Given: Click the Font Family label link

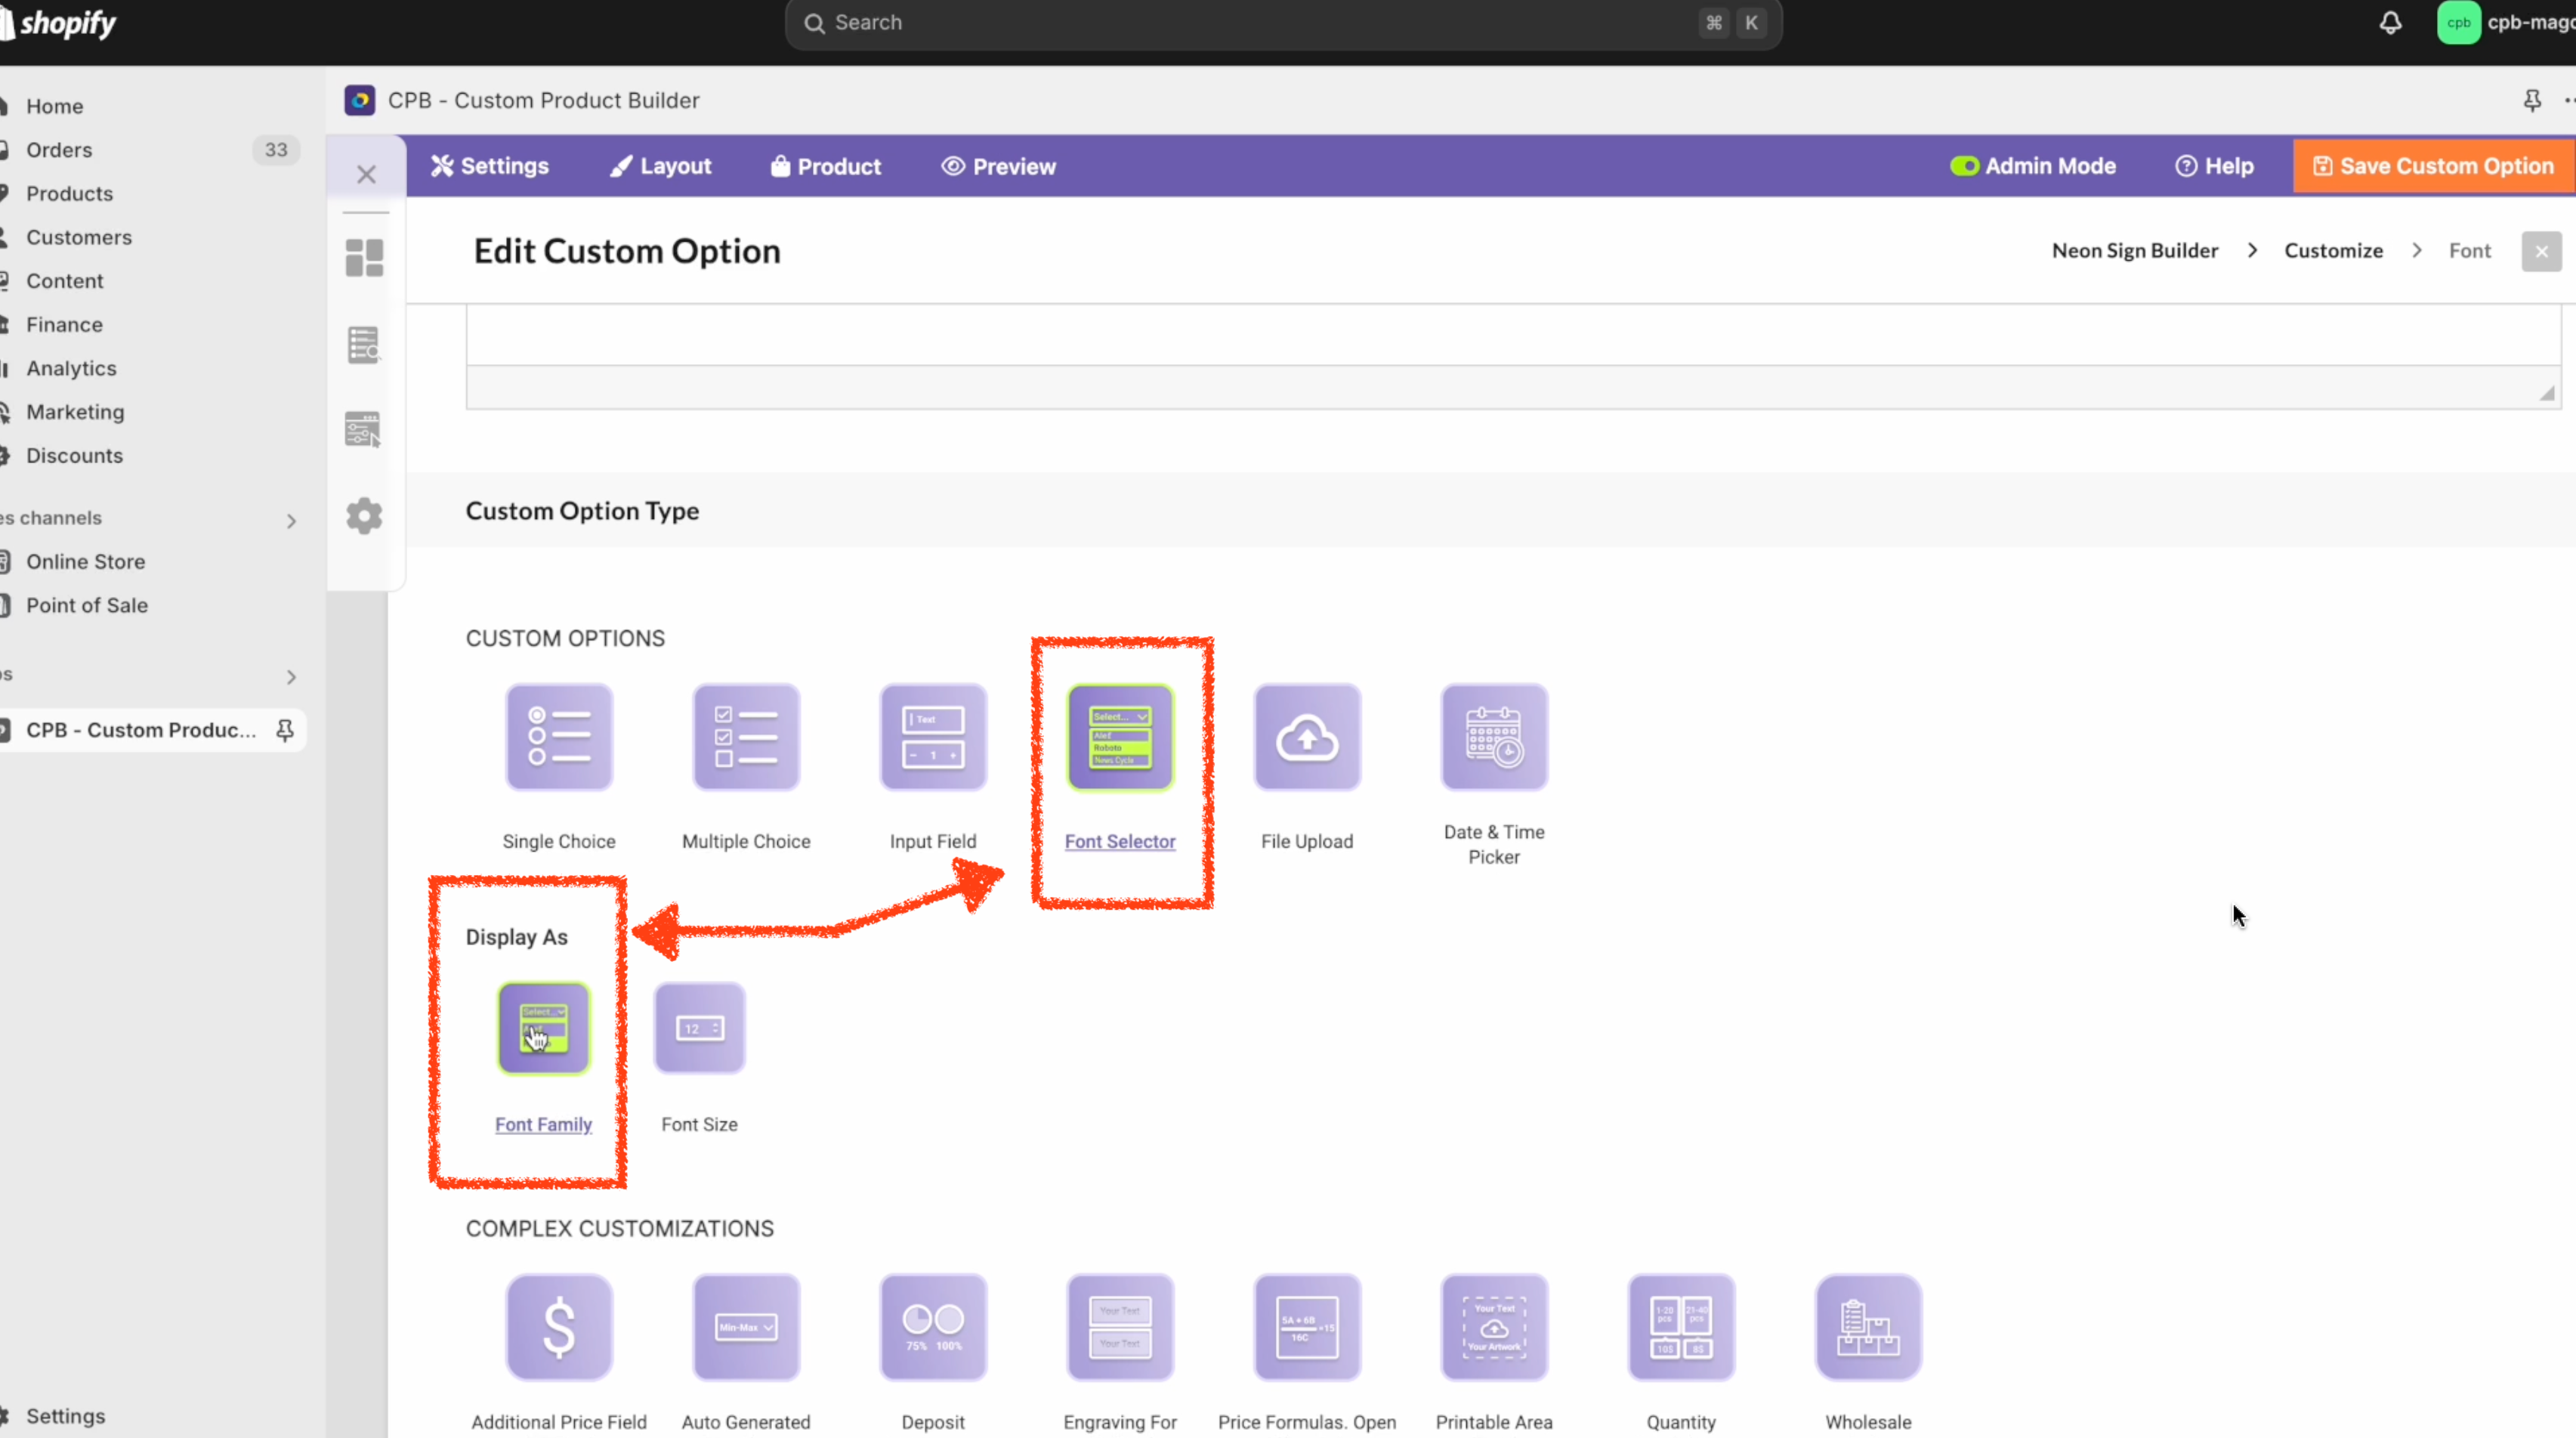Looking at the screenshot, I should 544,1124.
